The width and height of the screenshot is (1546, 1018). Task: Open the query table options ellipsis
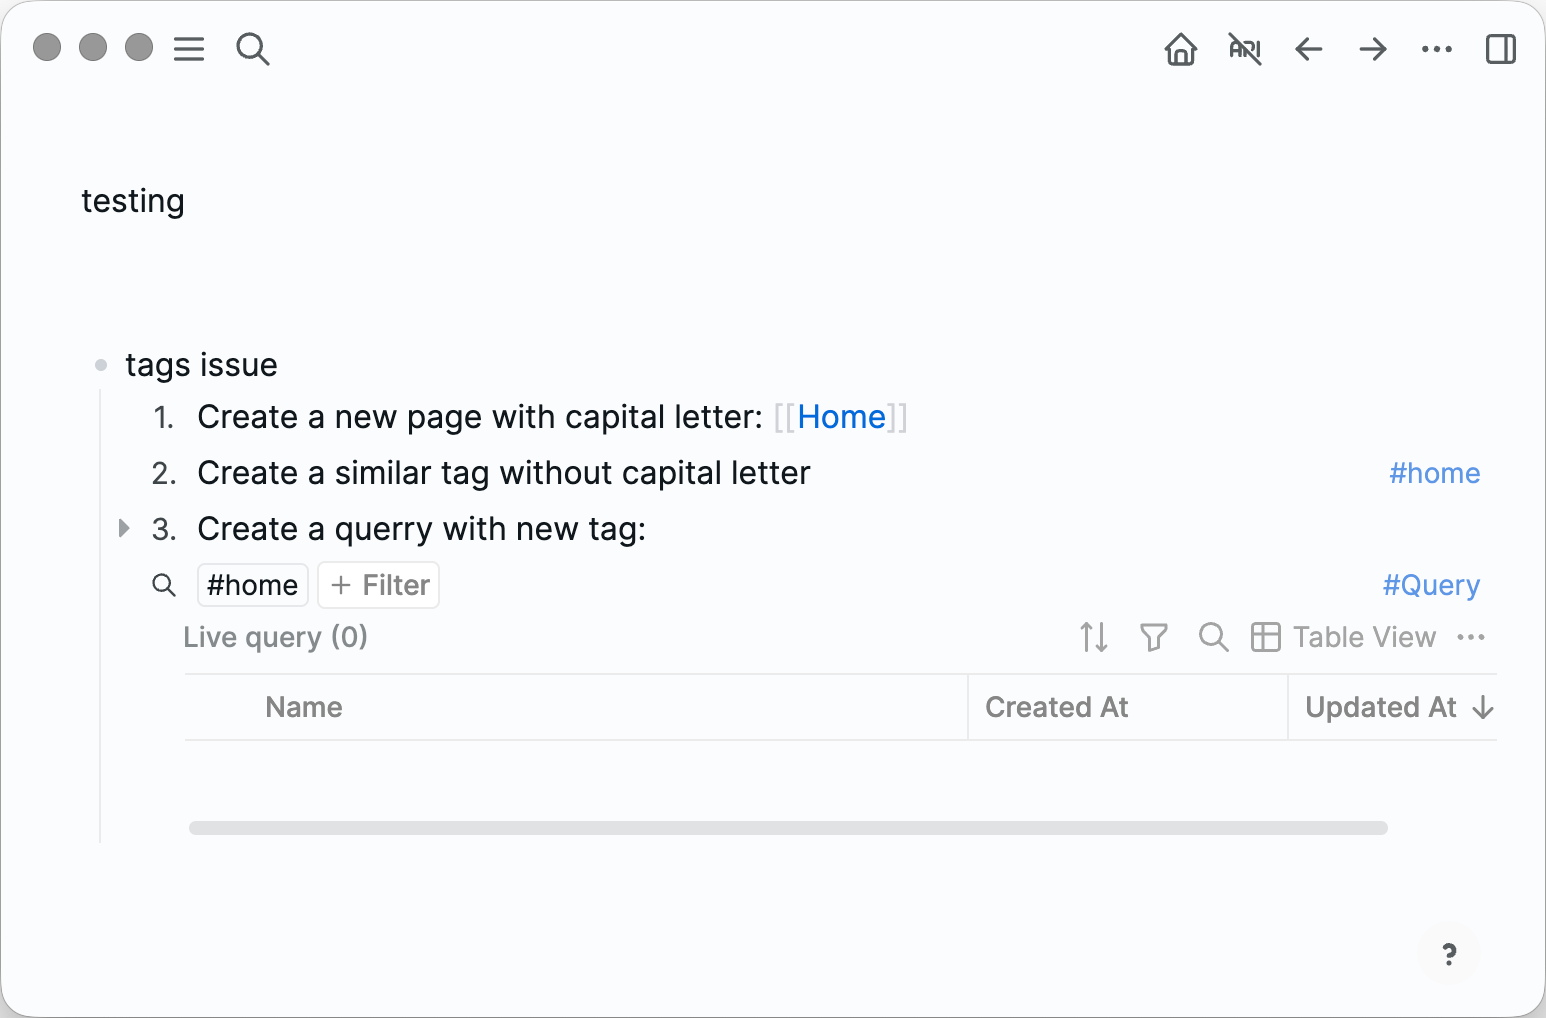(1471, 637)
